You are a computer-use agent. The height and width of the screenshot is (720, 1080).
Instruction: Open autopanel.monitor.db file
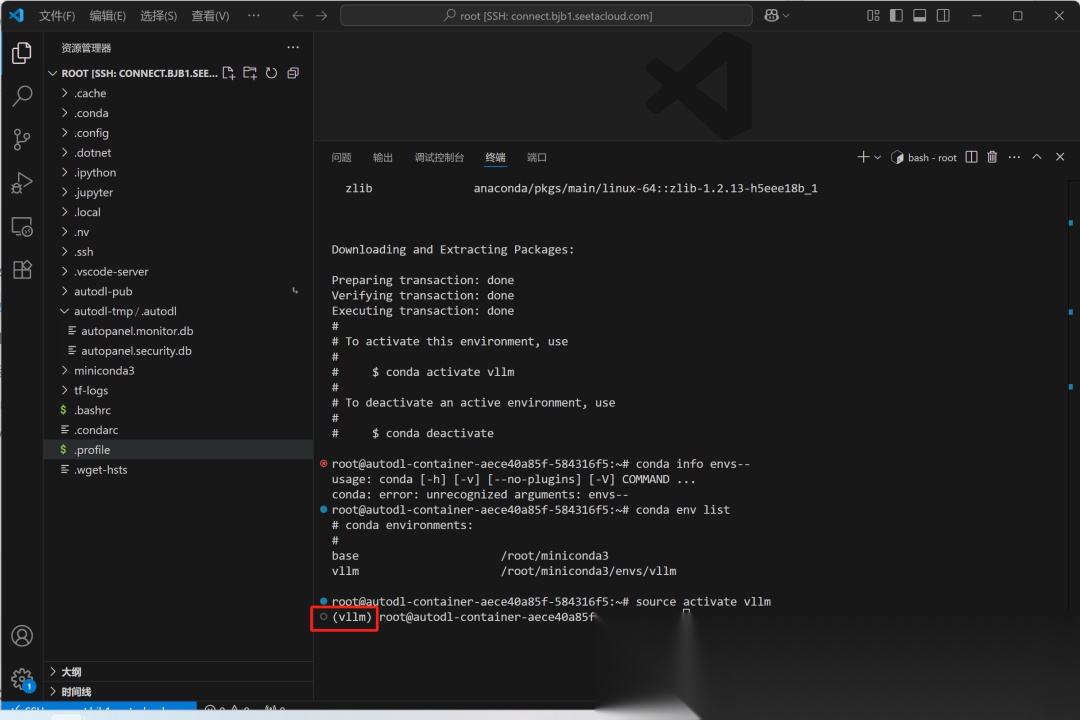pos(178,331)
